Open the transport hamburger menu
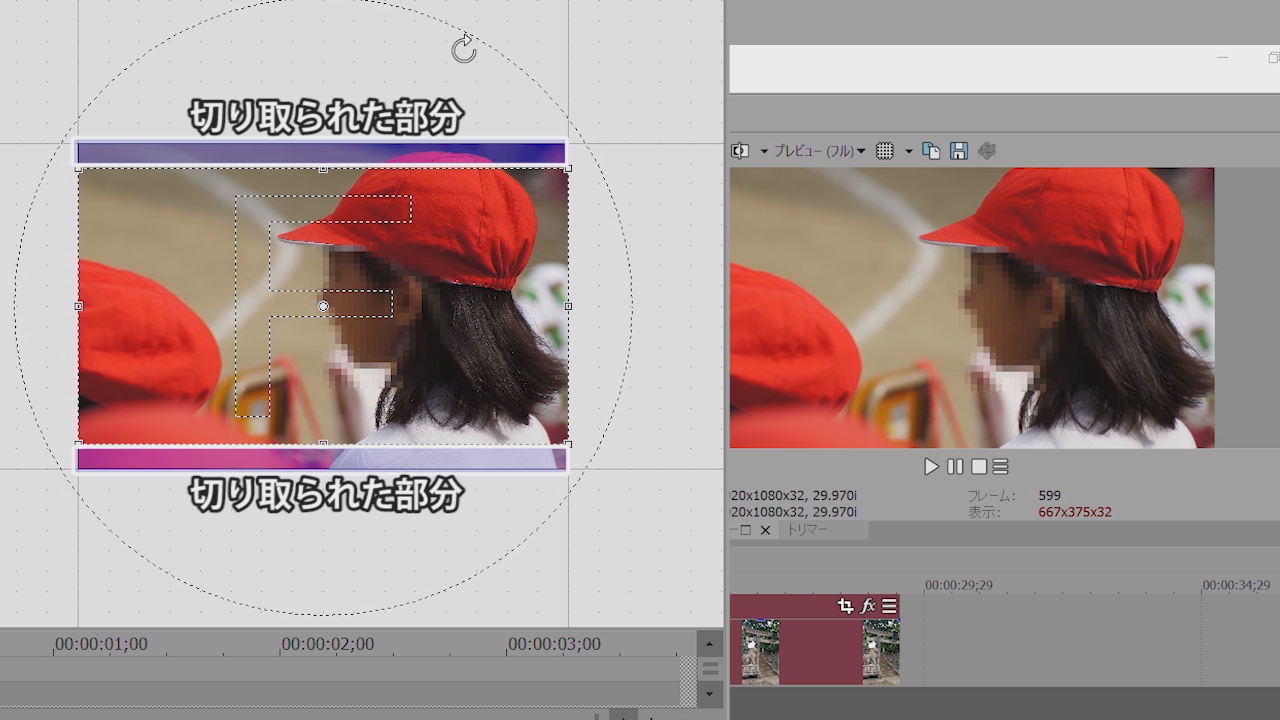 click(1001, 467)
